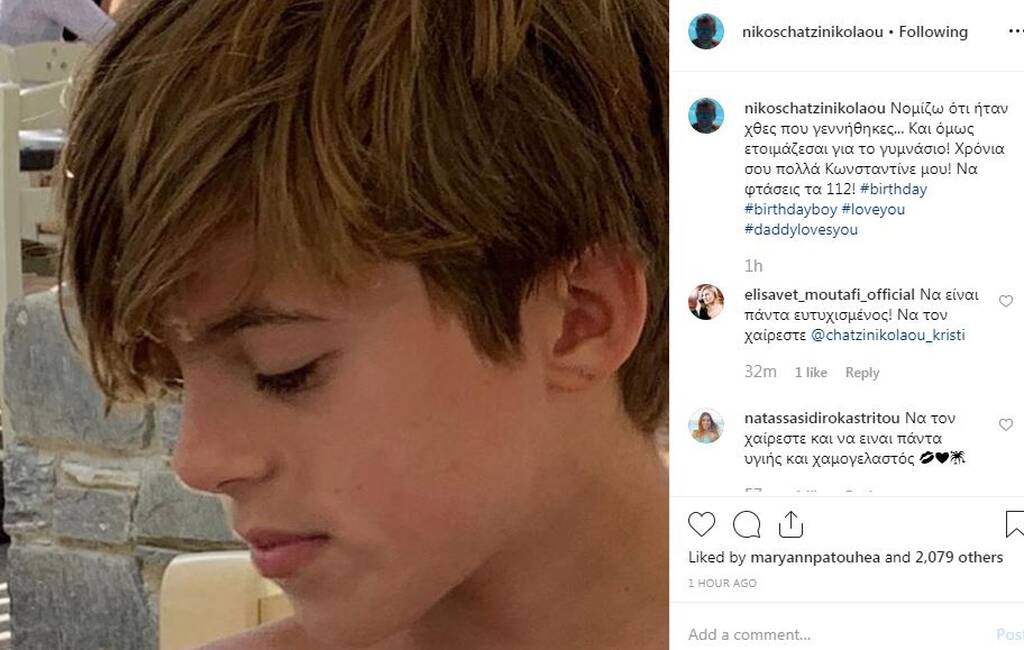Open the #daddylovesyou hashtag
Image resolution: width=1024 pixels, height=650 pixels.
pyautogui.click(x=801, y=230)
